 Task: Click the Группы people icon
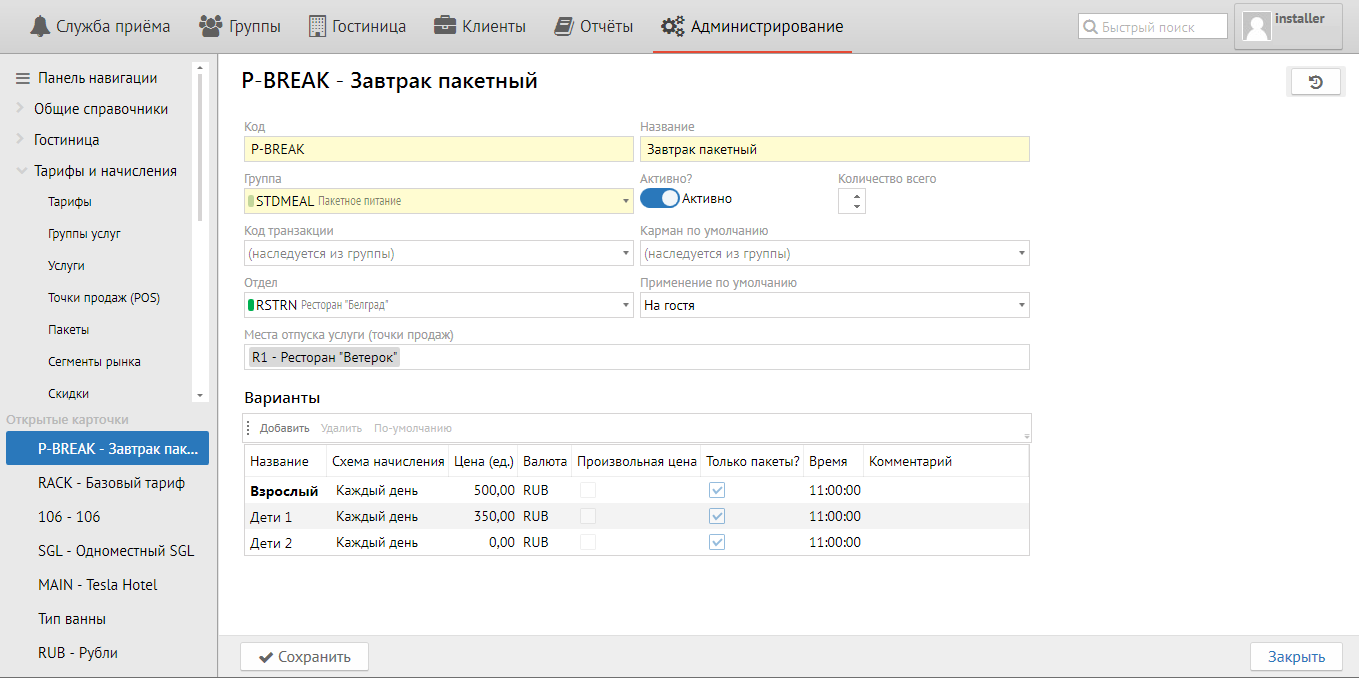[210, 26]
